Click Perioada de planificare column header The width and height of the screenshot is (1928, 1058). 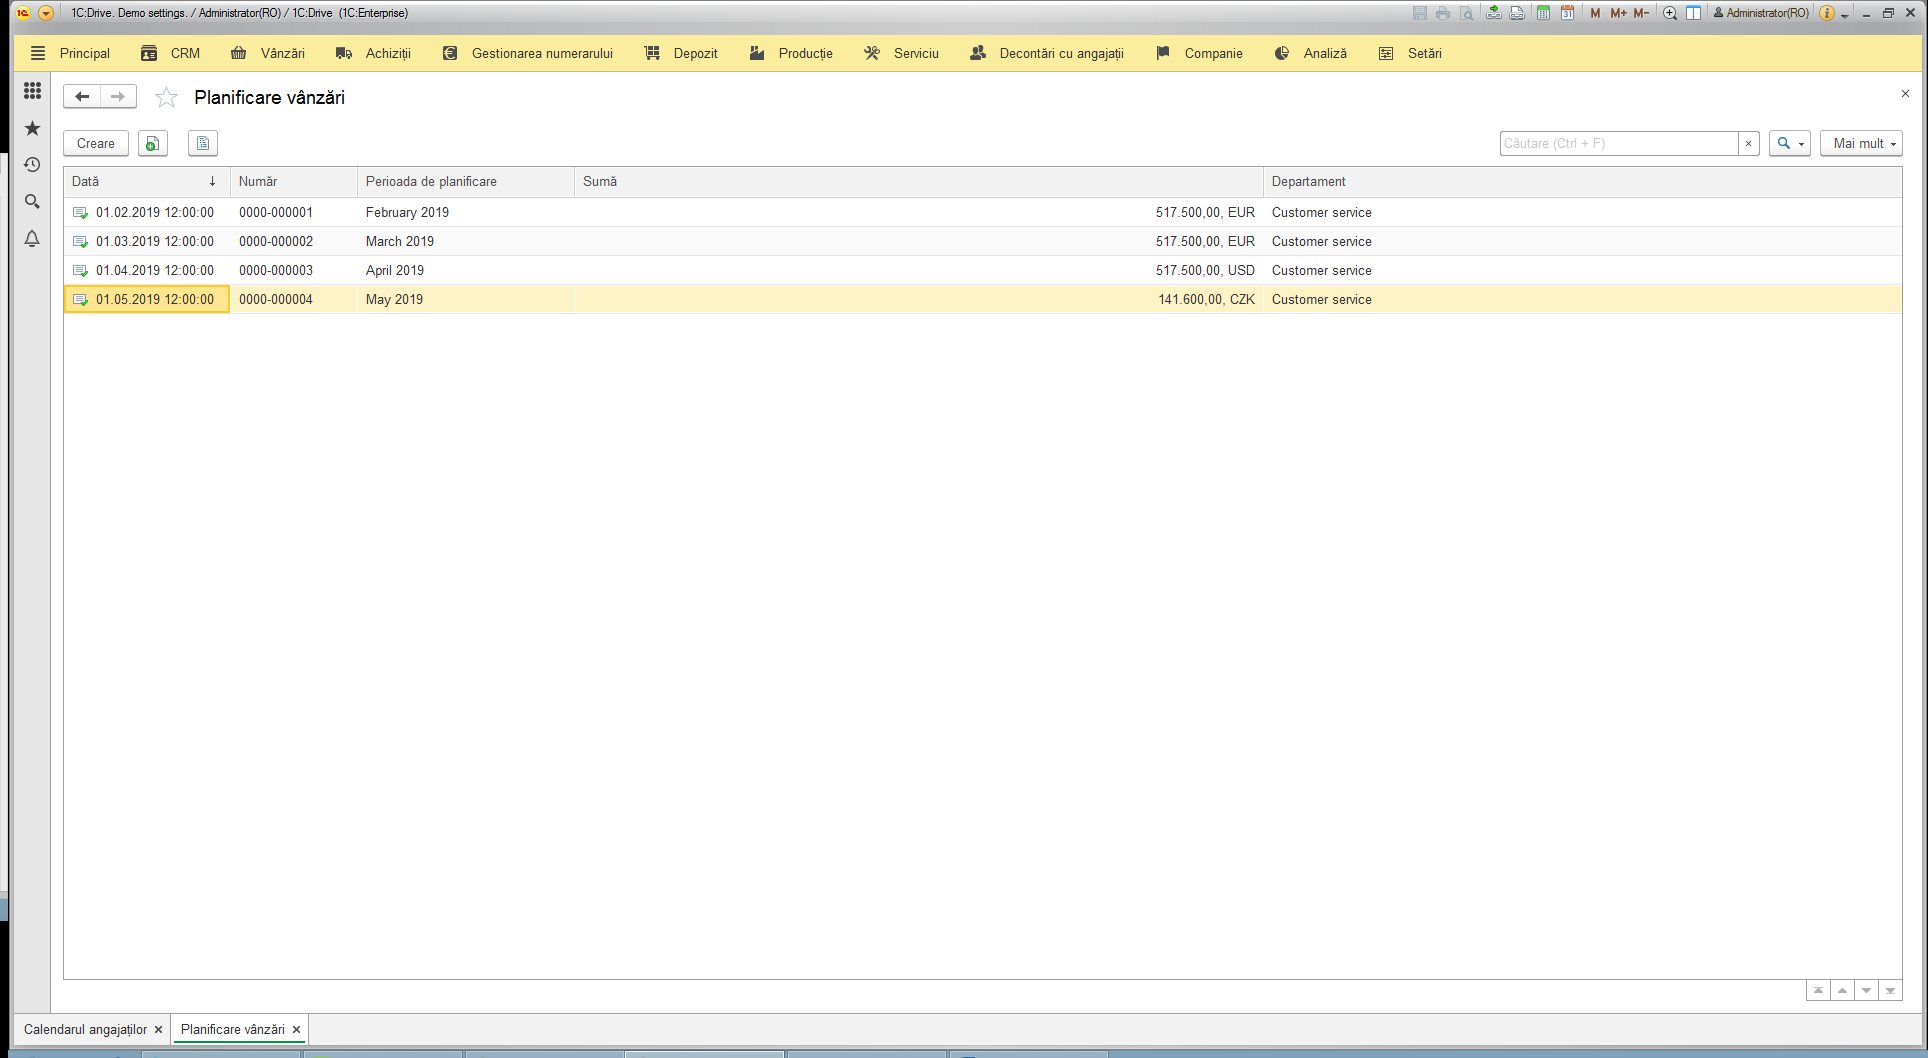[x=465, y=182]
